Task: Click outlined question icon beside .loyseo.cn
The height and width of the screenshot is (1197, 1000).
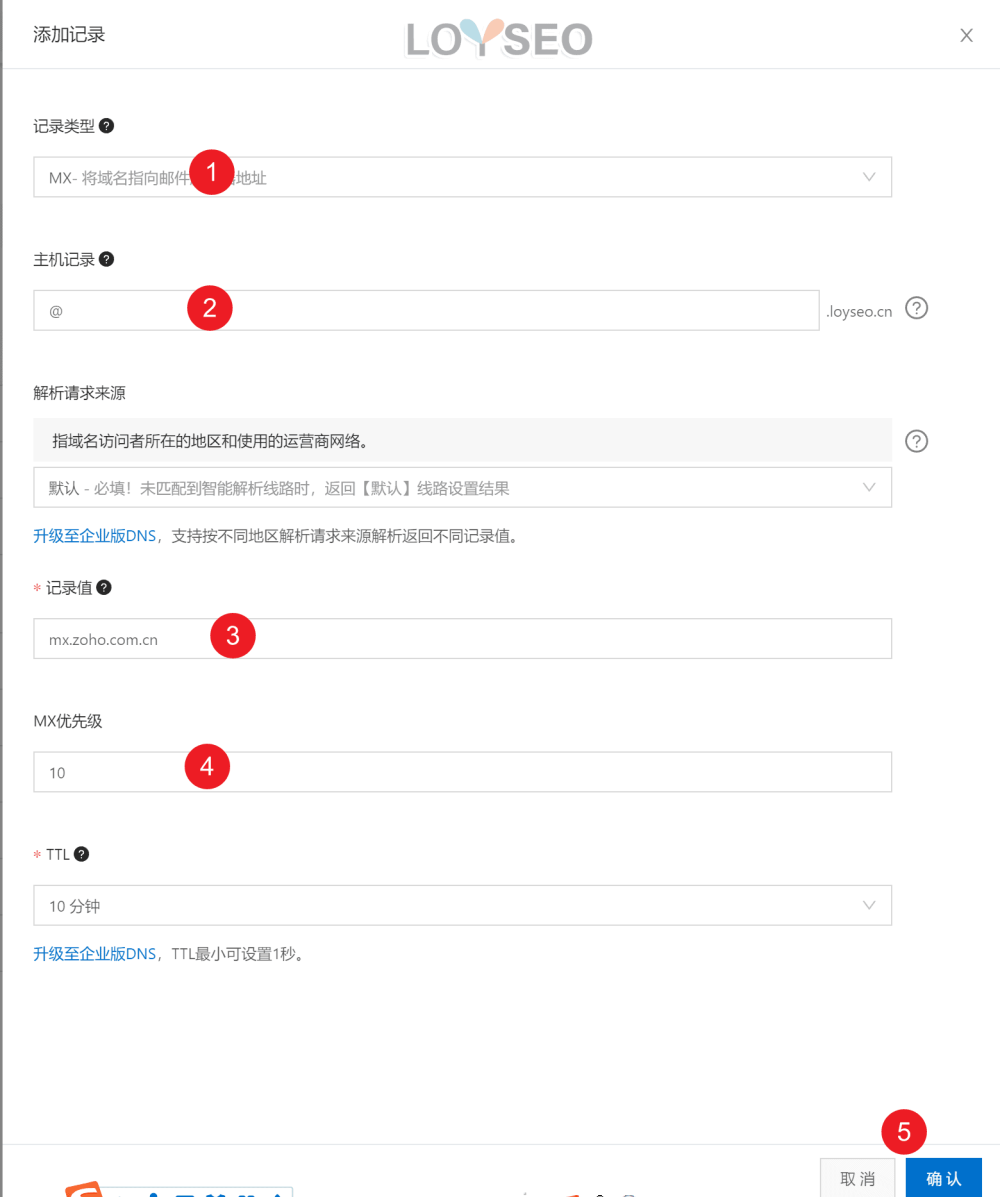Action: (916, 308)
